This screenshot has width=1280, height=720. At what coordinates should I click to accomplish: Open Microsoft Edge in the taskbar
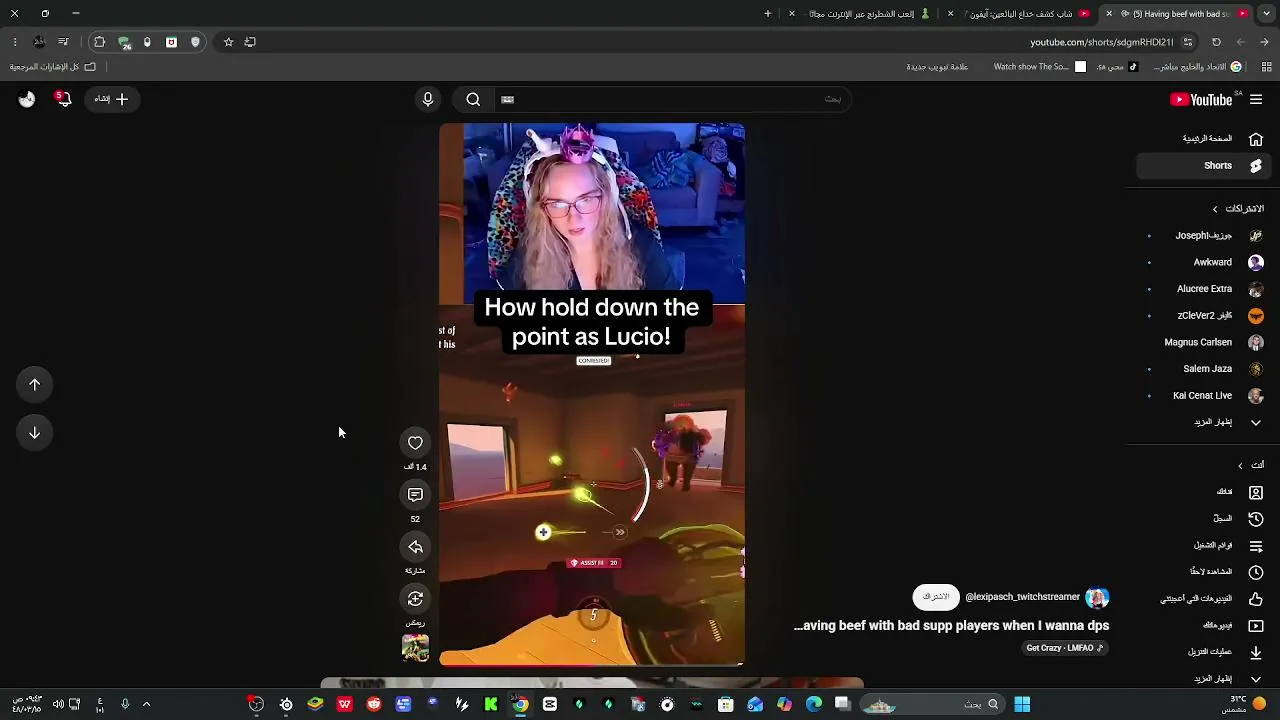tap(814, 704)
